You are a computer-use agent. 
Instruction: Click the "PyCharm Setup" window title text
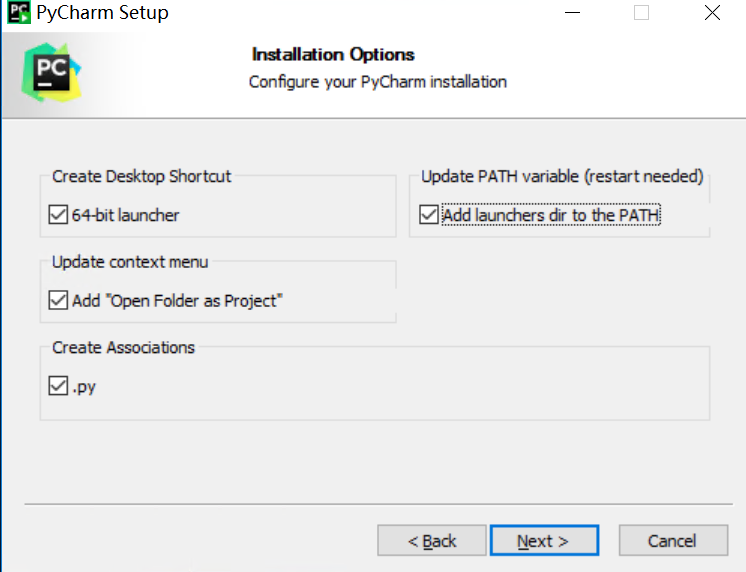coord(102,13)
